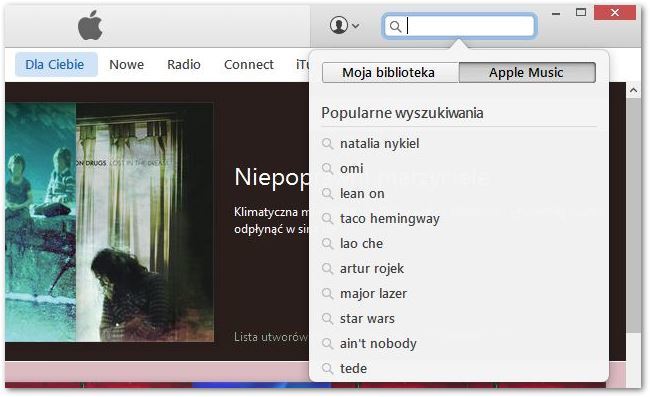The image size is (650, 397).
Task: Click magnifier icon beside ain't nobody
Action: [327, 343]
